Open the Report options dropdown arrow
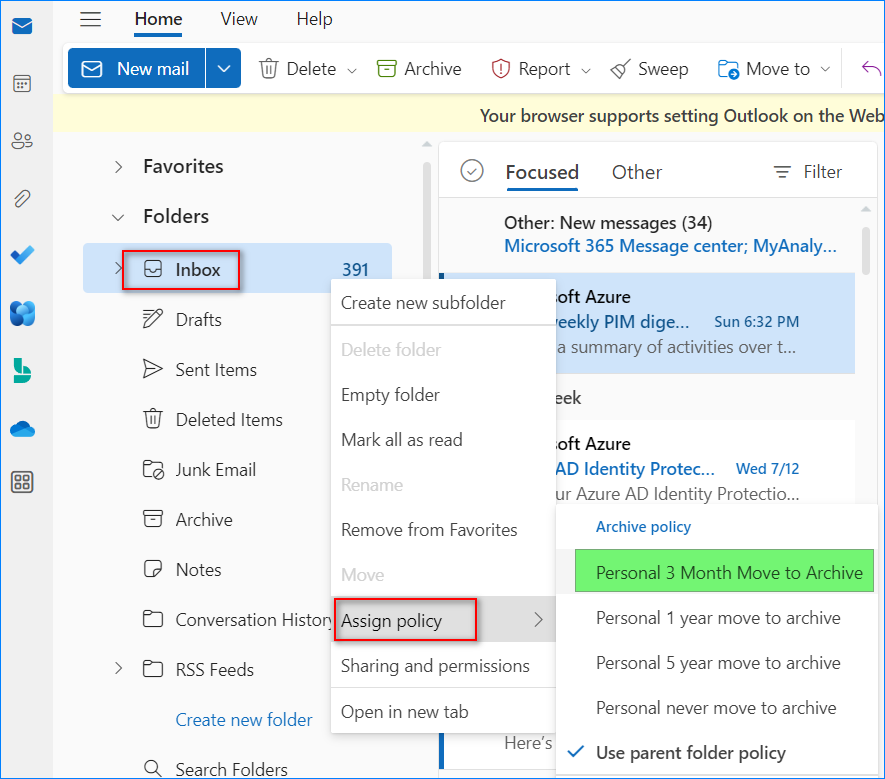 pyautogui.click(x=586, y=71)
